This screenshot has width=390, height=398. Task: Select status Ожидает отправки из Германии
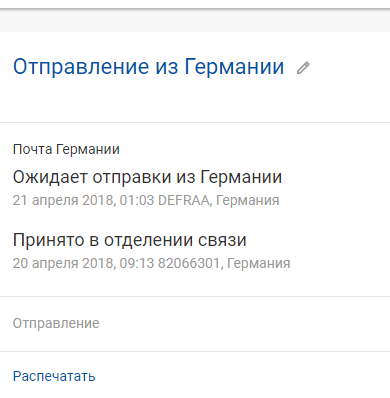pyautogui.click(x=147, y=177)
